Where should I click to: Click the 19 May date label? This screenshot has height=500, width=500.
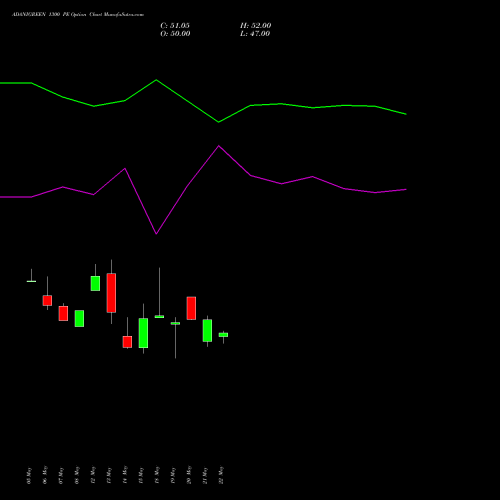point(173,476)
